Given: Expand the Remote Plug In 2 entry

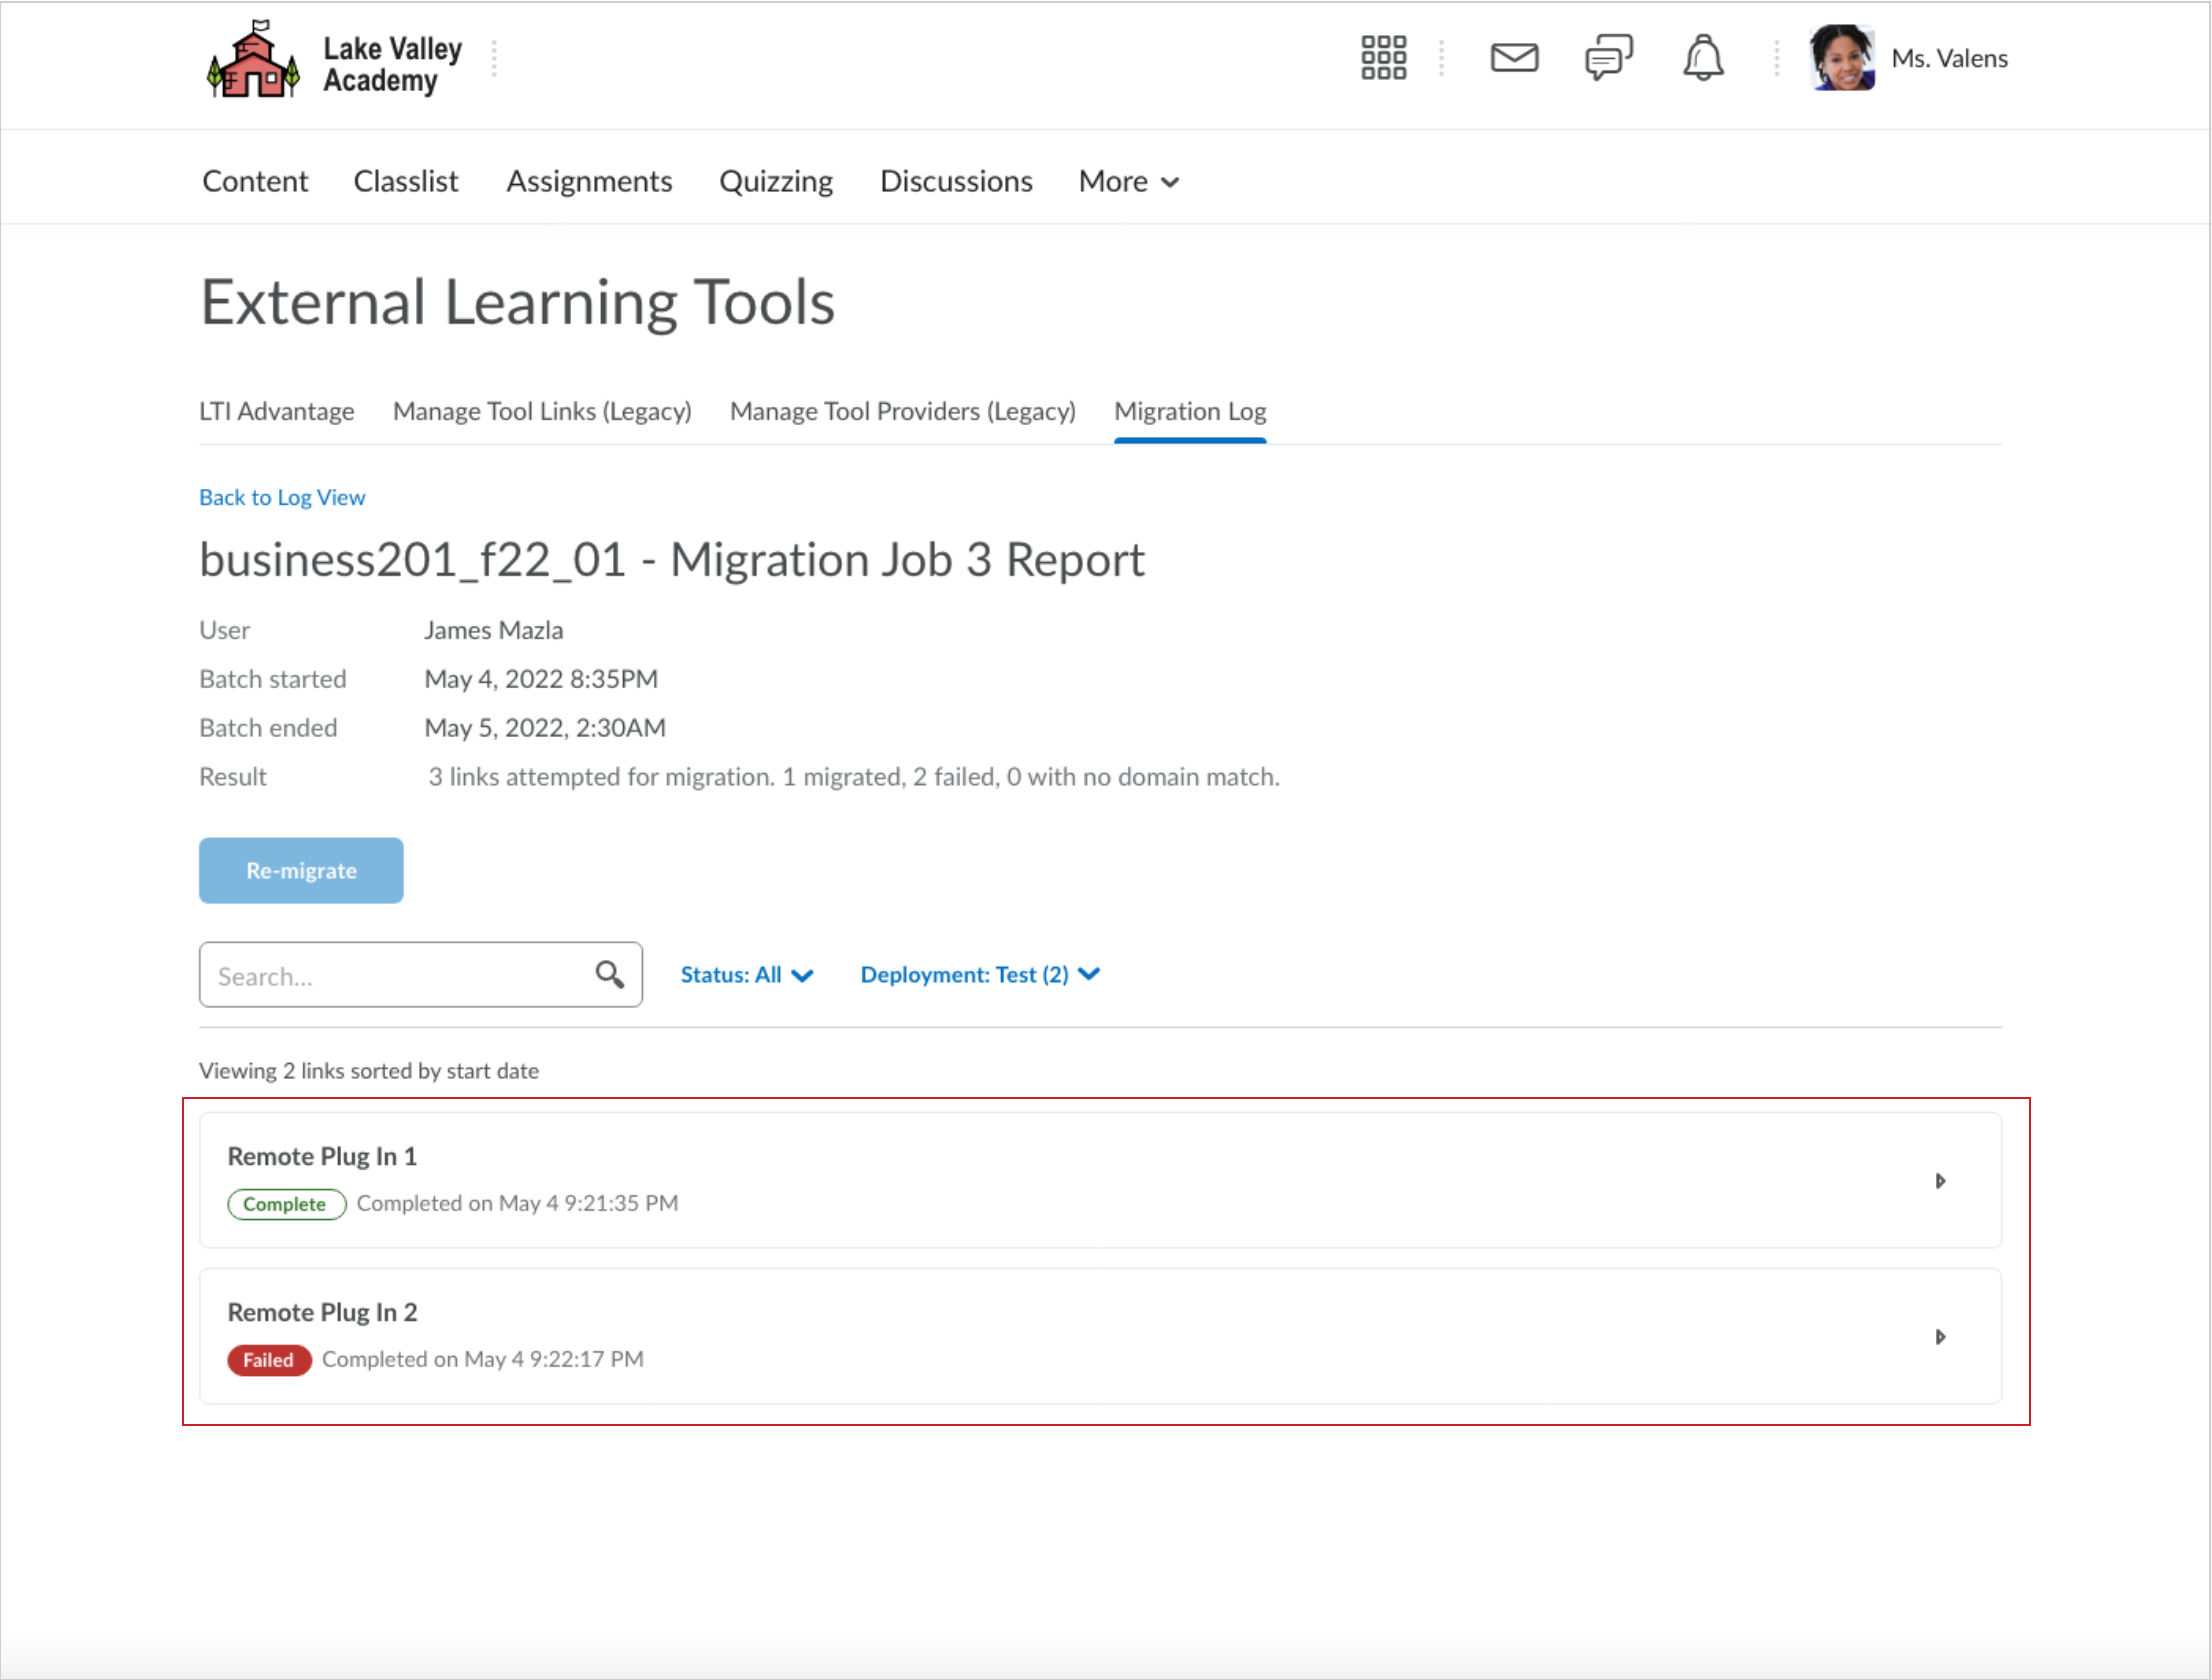Looking at the screenshot, I should pos(1940,1334).
